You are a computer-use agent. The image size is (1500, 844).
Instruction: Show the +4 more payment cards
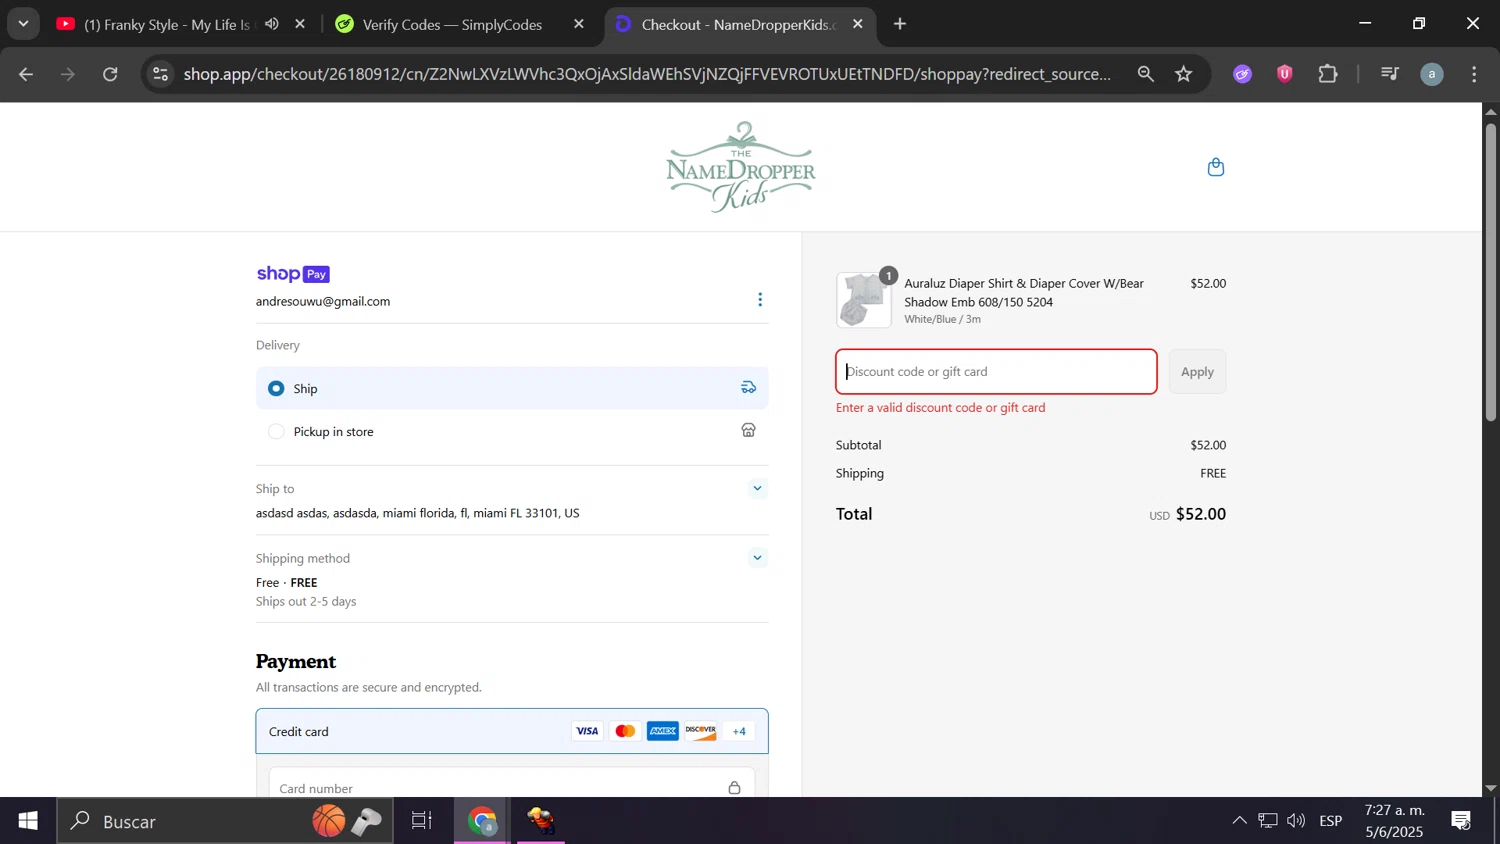(x=739, y=731)
